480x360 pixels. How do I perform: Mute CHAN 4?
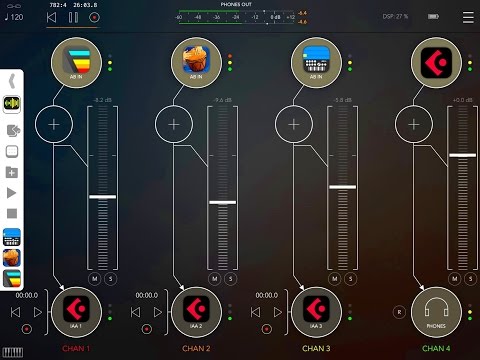tap(455, 279)
